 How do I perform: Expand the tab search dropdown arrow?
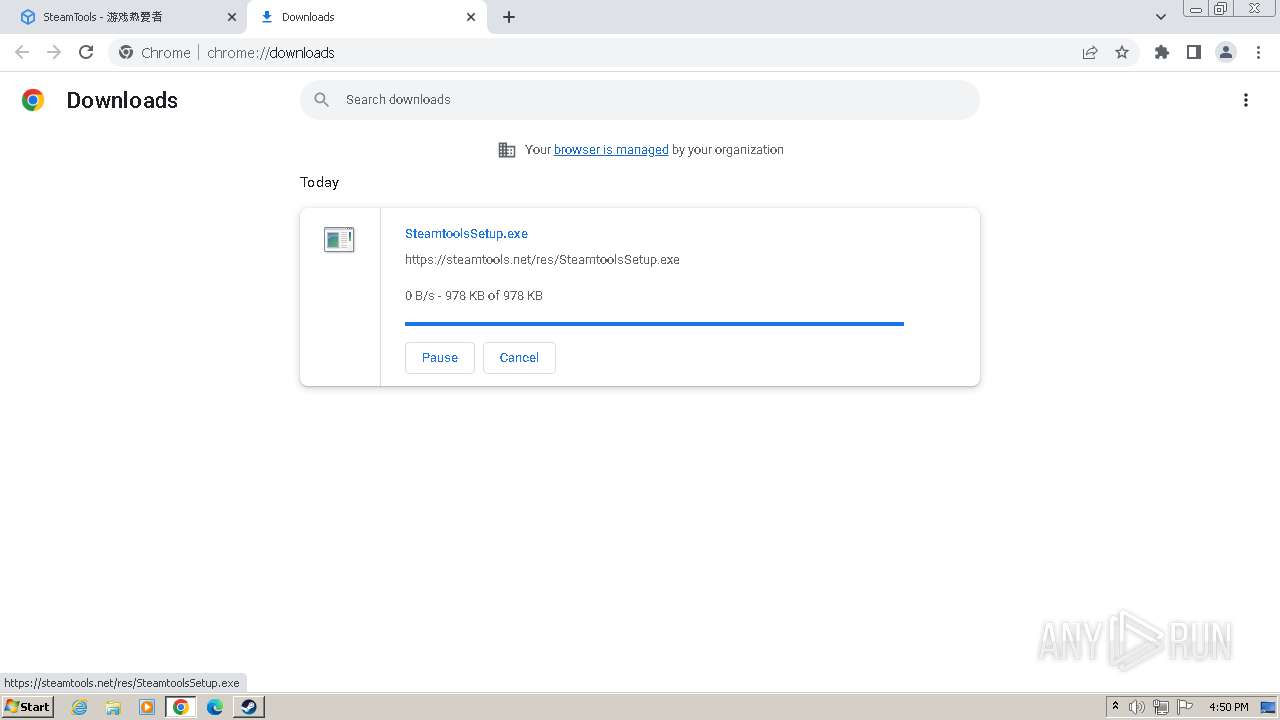coord(1161,17)
